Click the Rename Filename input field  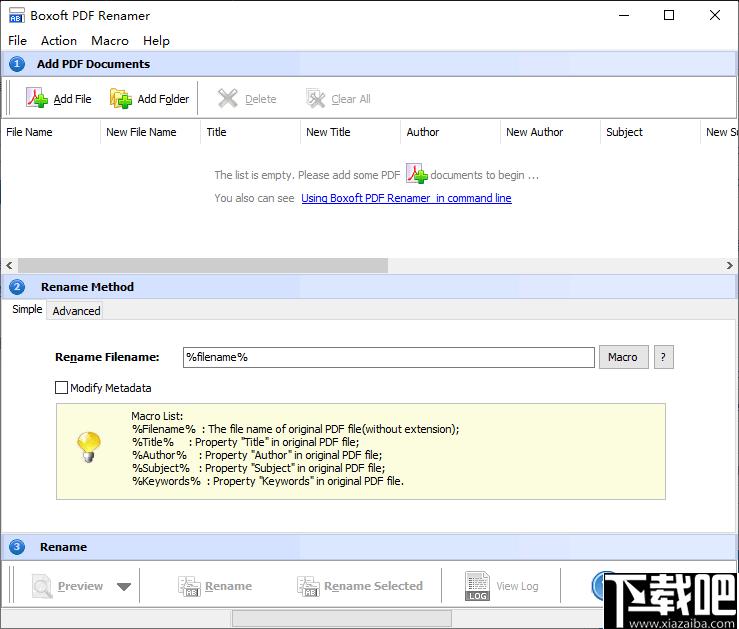point(388,357)
